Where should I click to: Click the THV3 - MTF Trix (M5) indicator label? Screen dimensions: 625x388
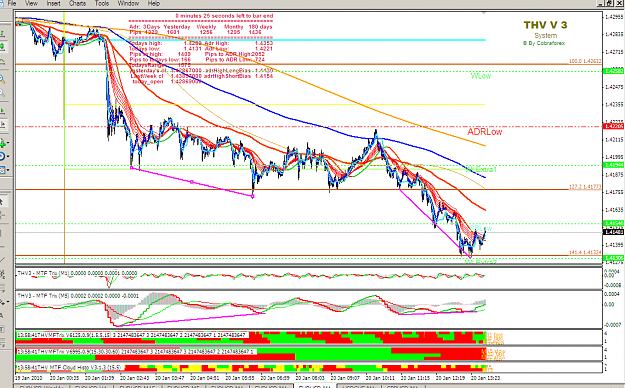pyautogui.click(x=78, y=295)
